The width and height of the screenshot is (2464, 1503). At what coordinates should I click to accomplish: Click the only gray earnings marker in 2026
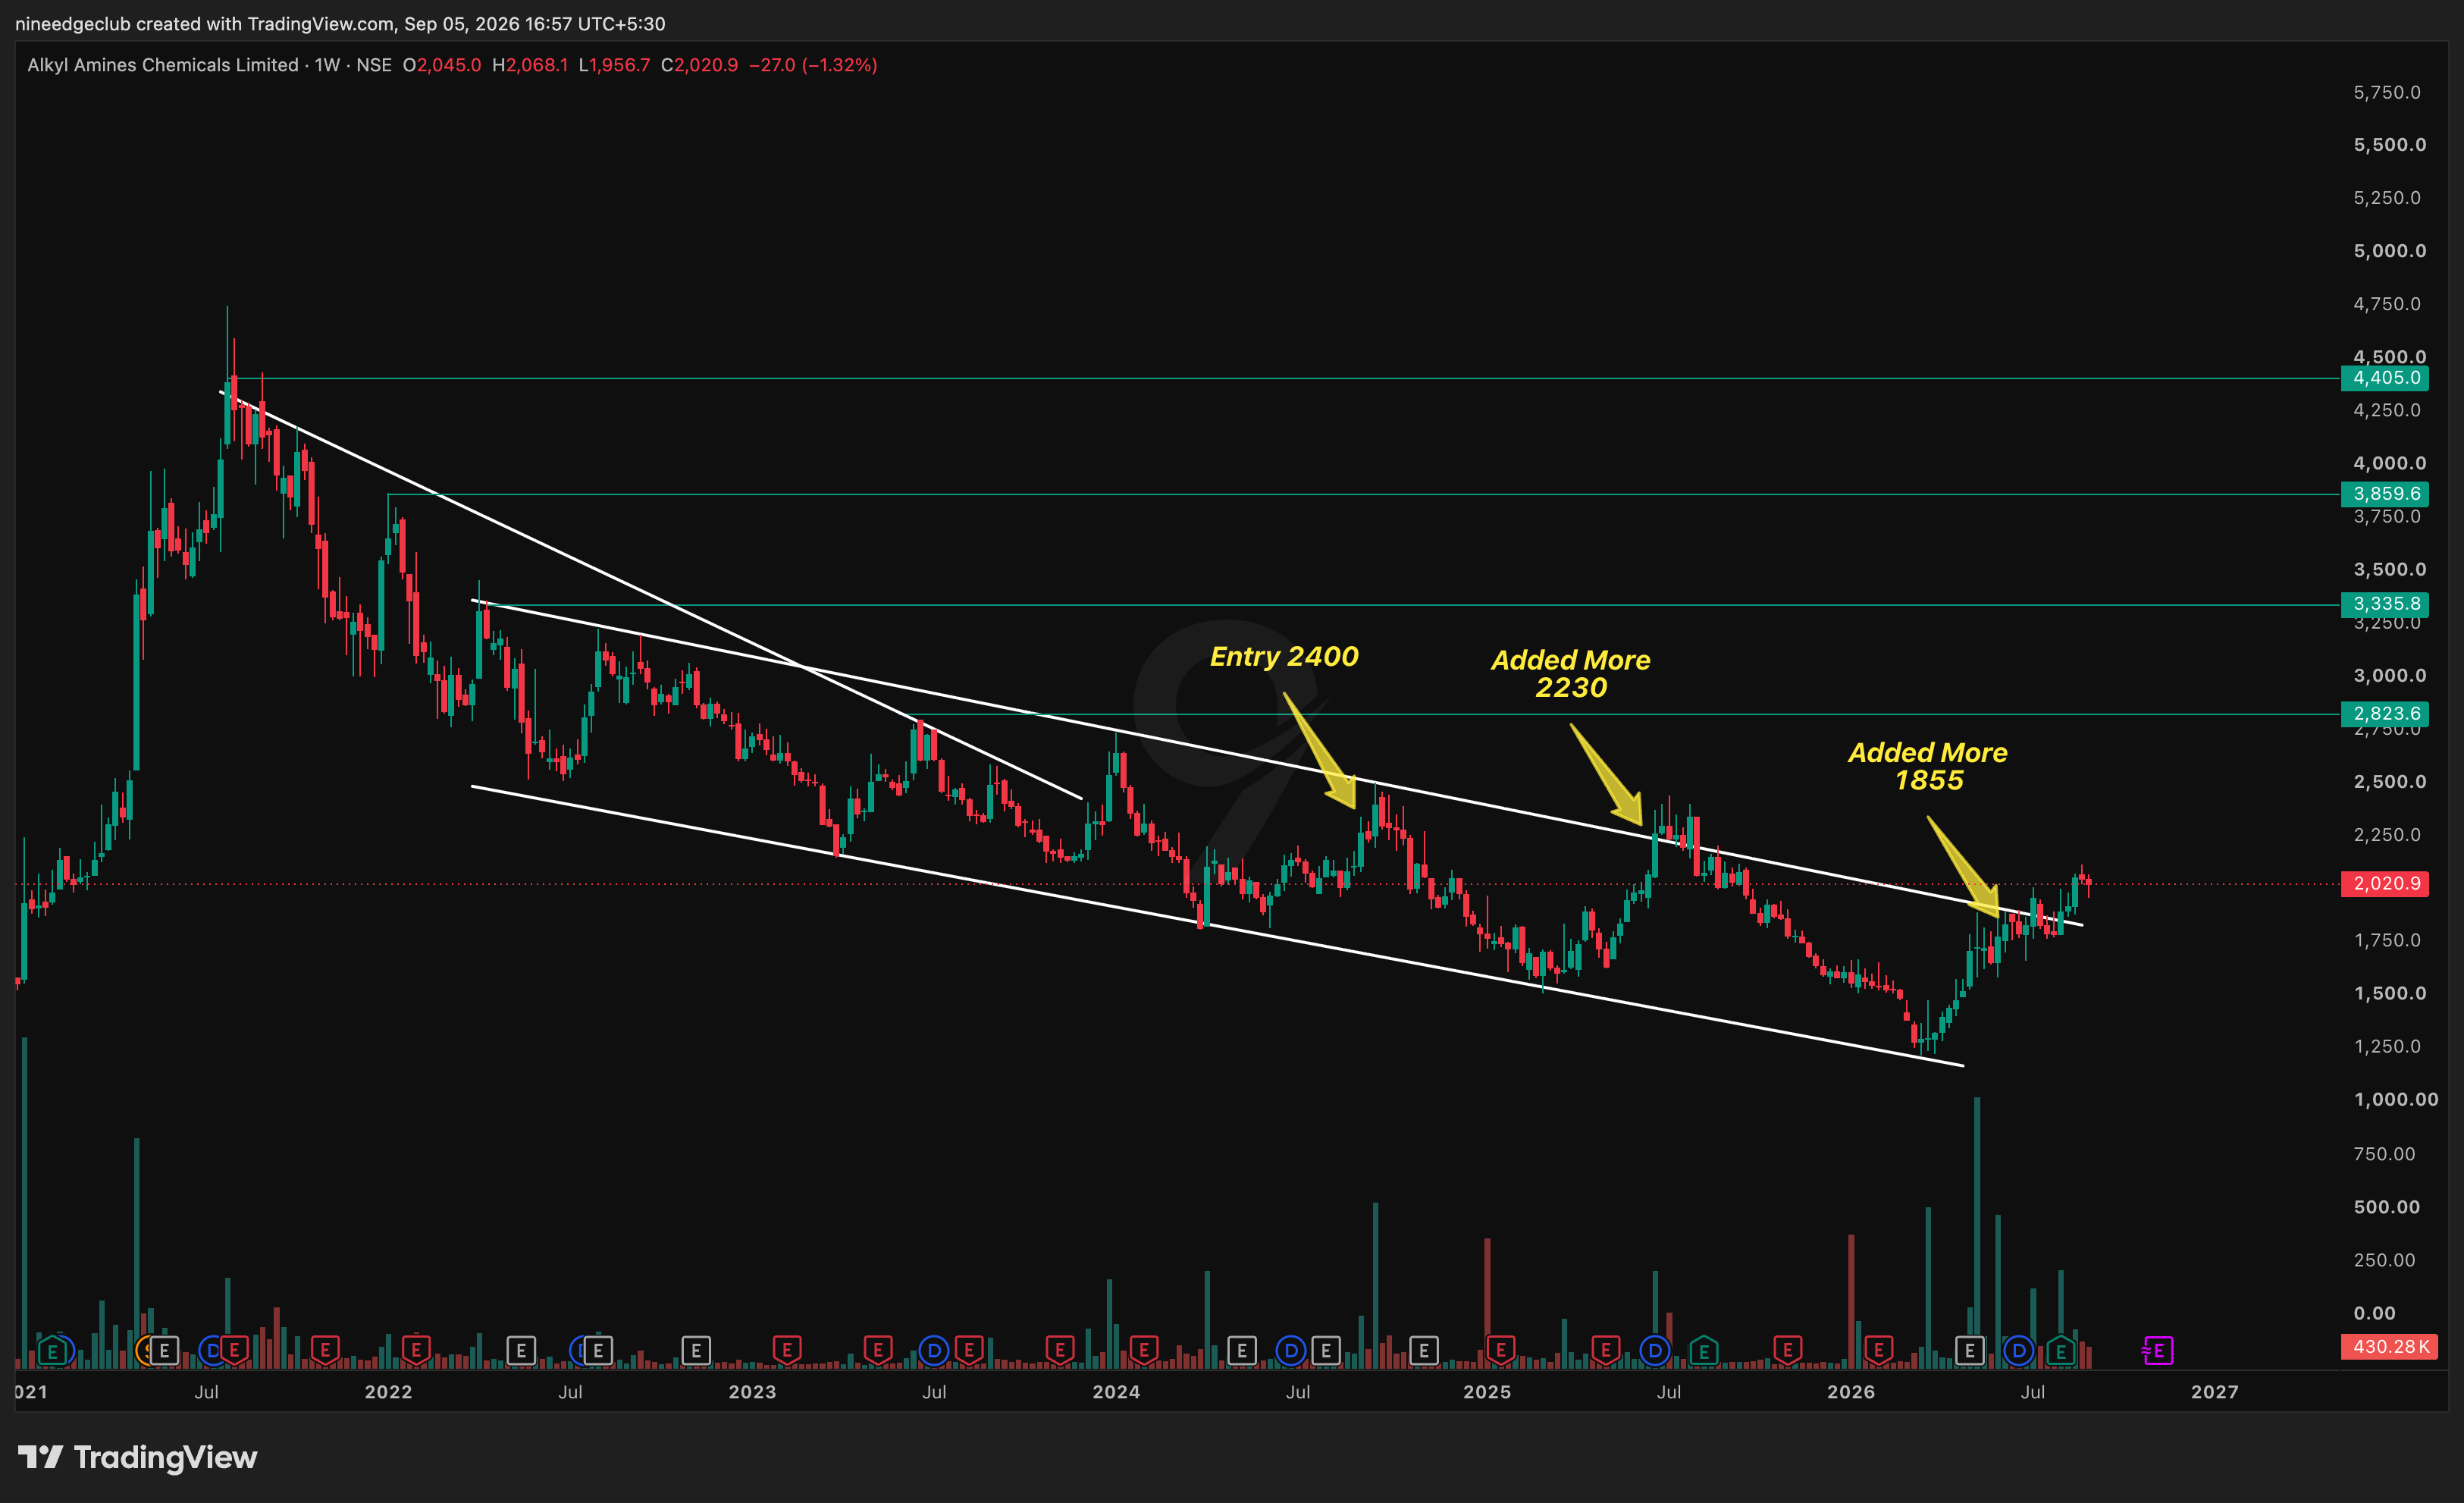point(1970,1351)
